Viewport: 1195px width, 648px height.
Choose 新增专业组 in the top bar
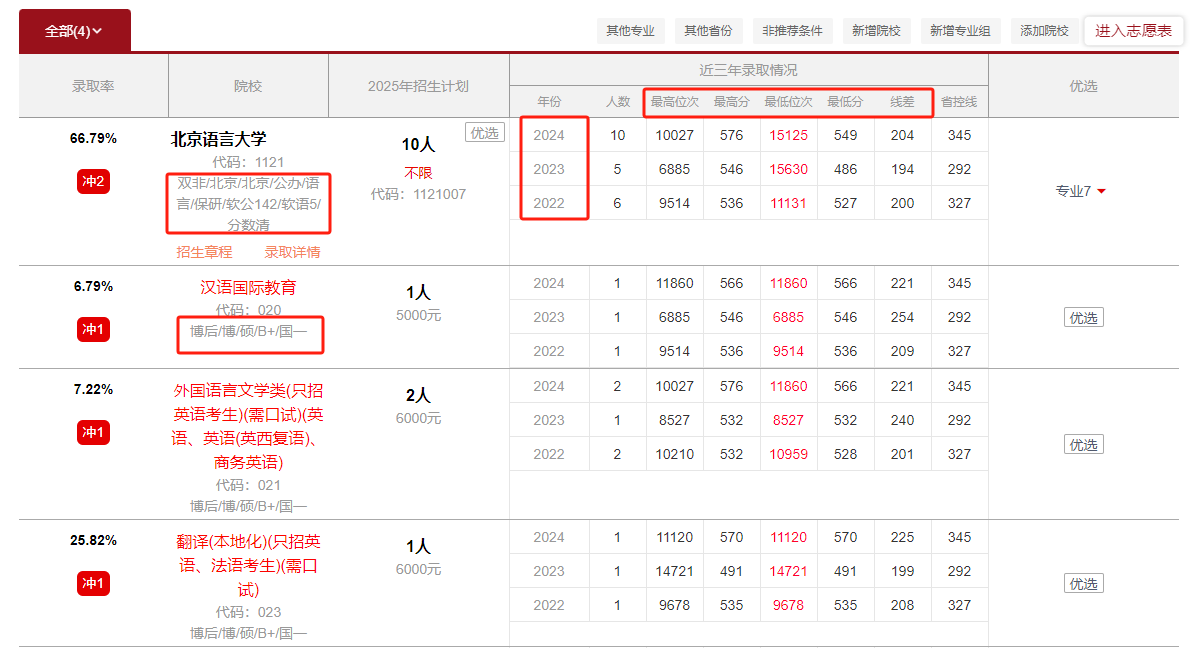coord(959,31)
